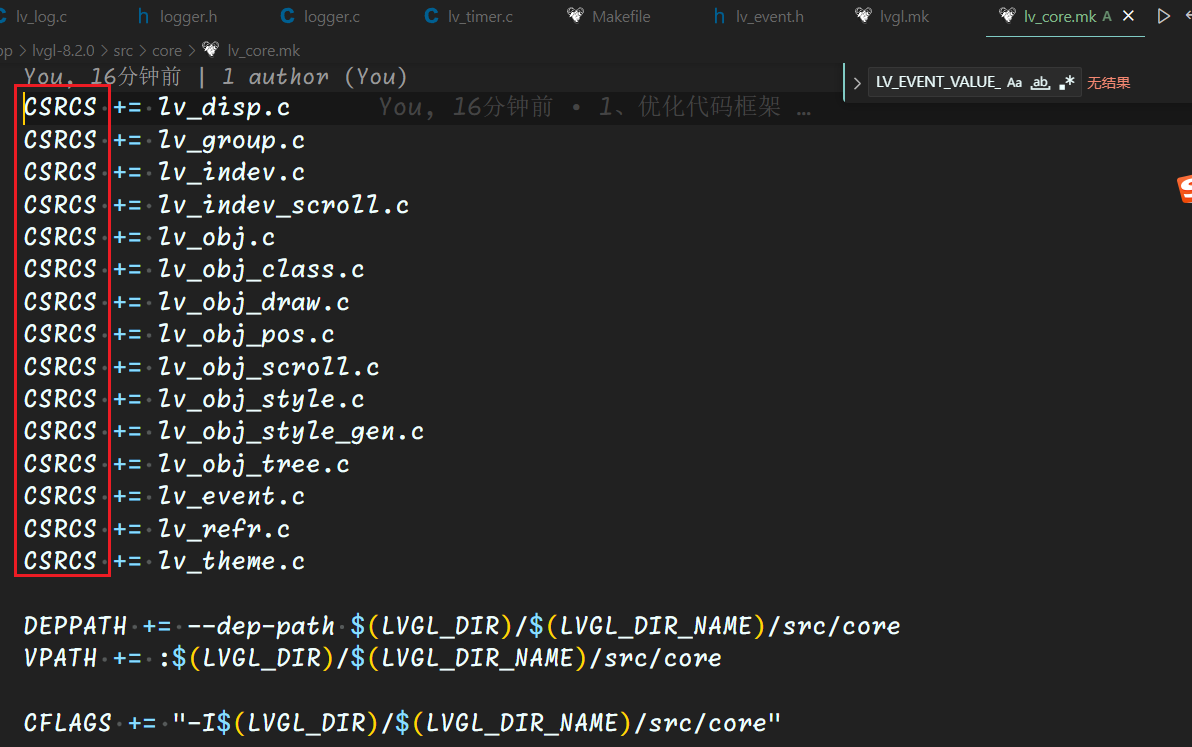The image size is (1192, 747).
Task: Click on lv_indev_scroll.c filename
Action: click(x=284, y=205)
